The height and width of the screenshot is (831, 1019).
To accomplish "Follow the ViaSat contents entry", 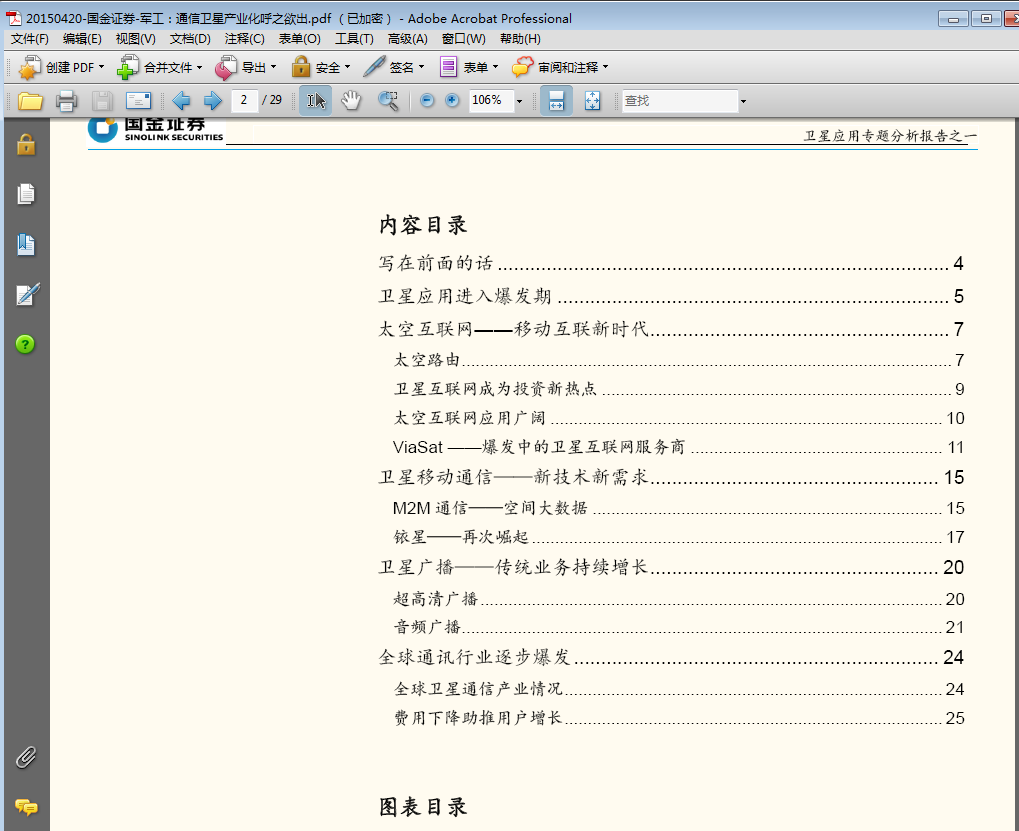I will click(678, 447).
